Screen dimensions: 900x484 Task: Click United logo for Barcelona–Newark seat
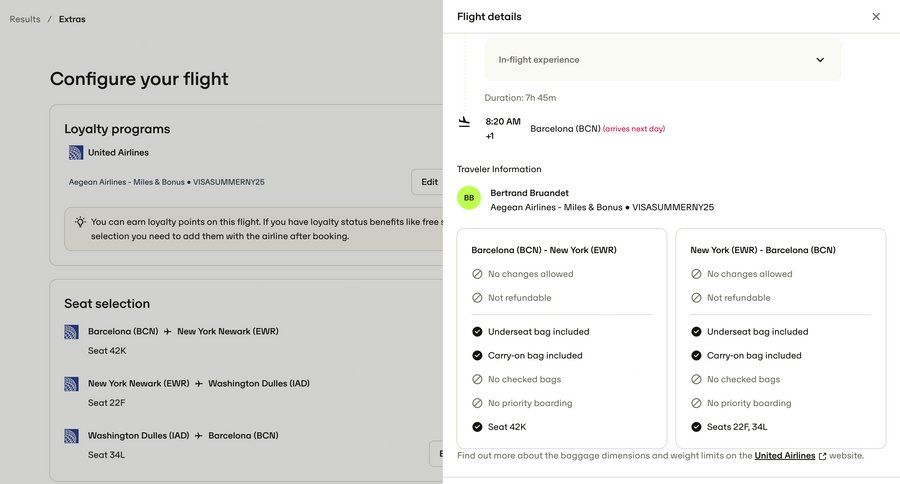pyautogui.click(x=72, y=332)
